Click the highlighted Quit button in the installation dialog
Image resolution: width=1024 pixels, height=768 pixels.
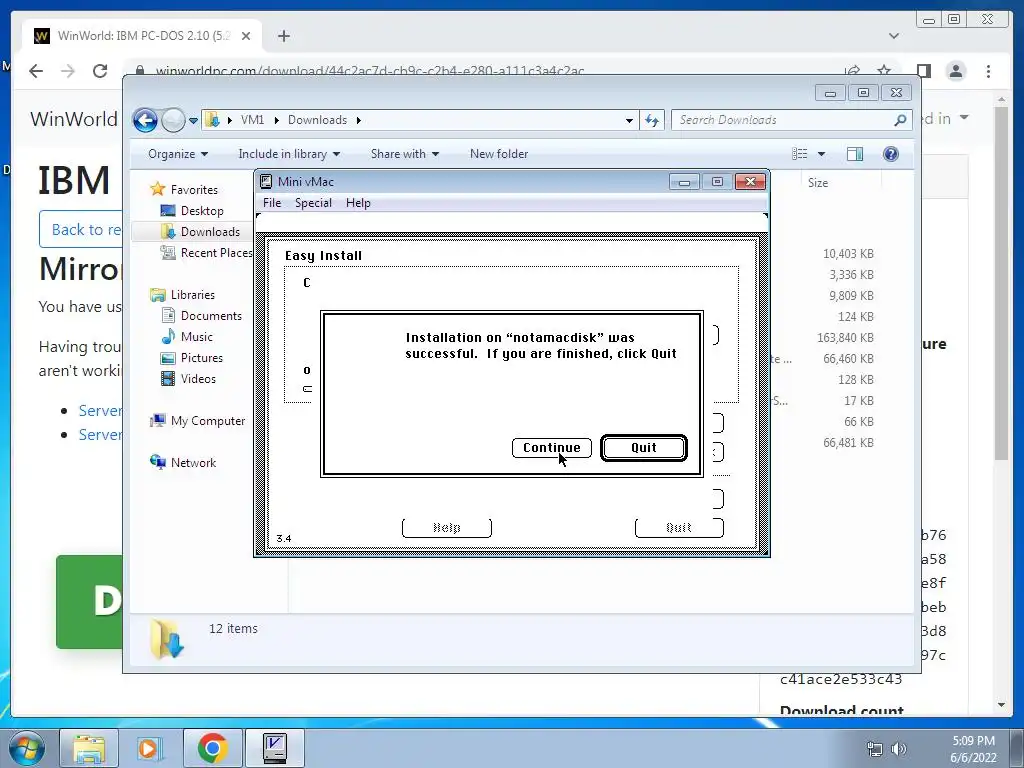coord(643,448)
